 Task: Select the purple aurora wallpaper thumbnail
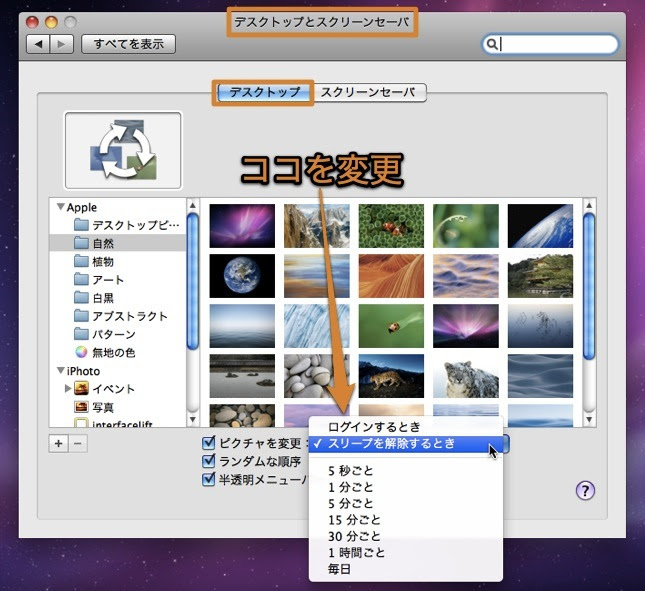(242, 226)
